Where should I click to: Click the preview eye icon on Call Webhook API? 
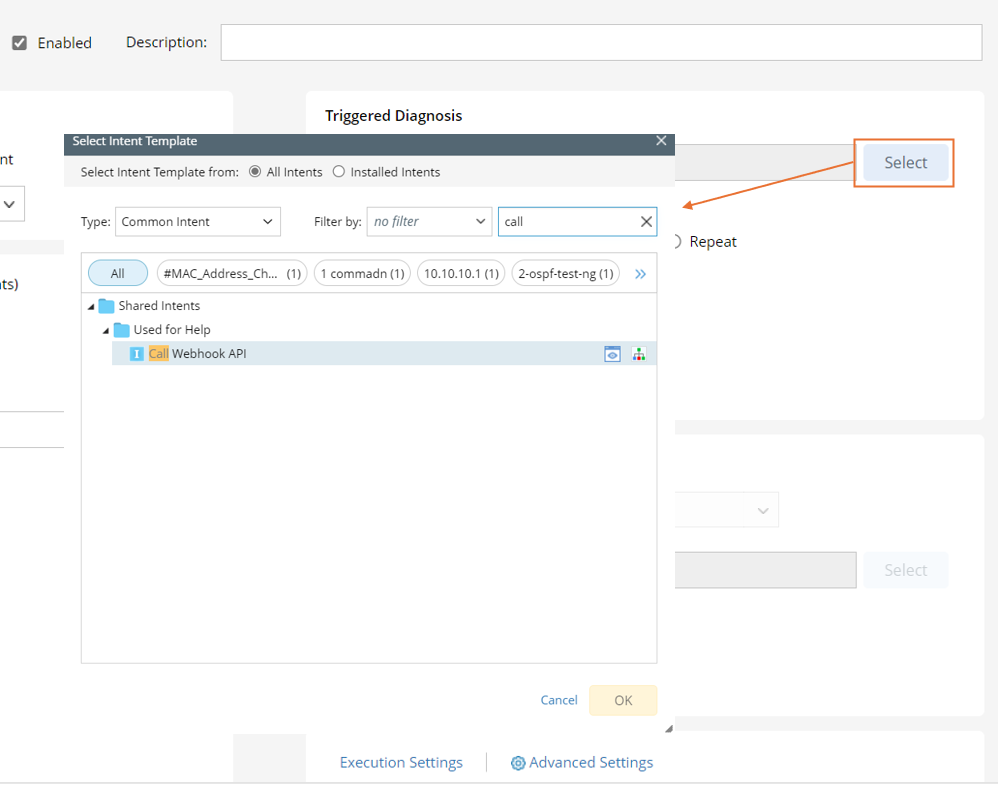click(x=612, y=354)
